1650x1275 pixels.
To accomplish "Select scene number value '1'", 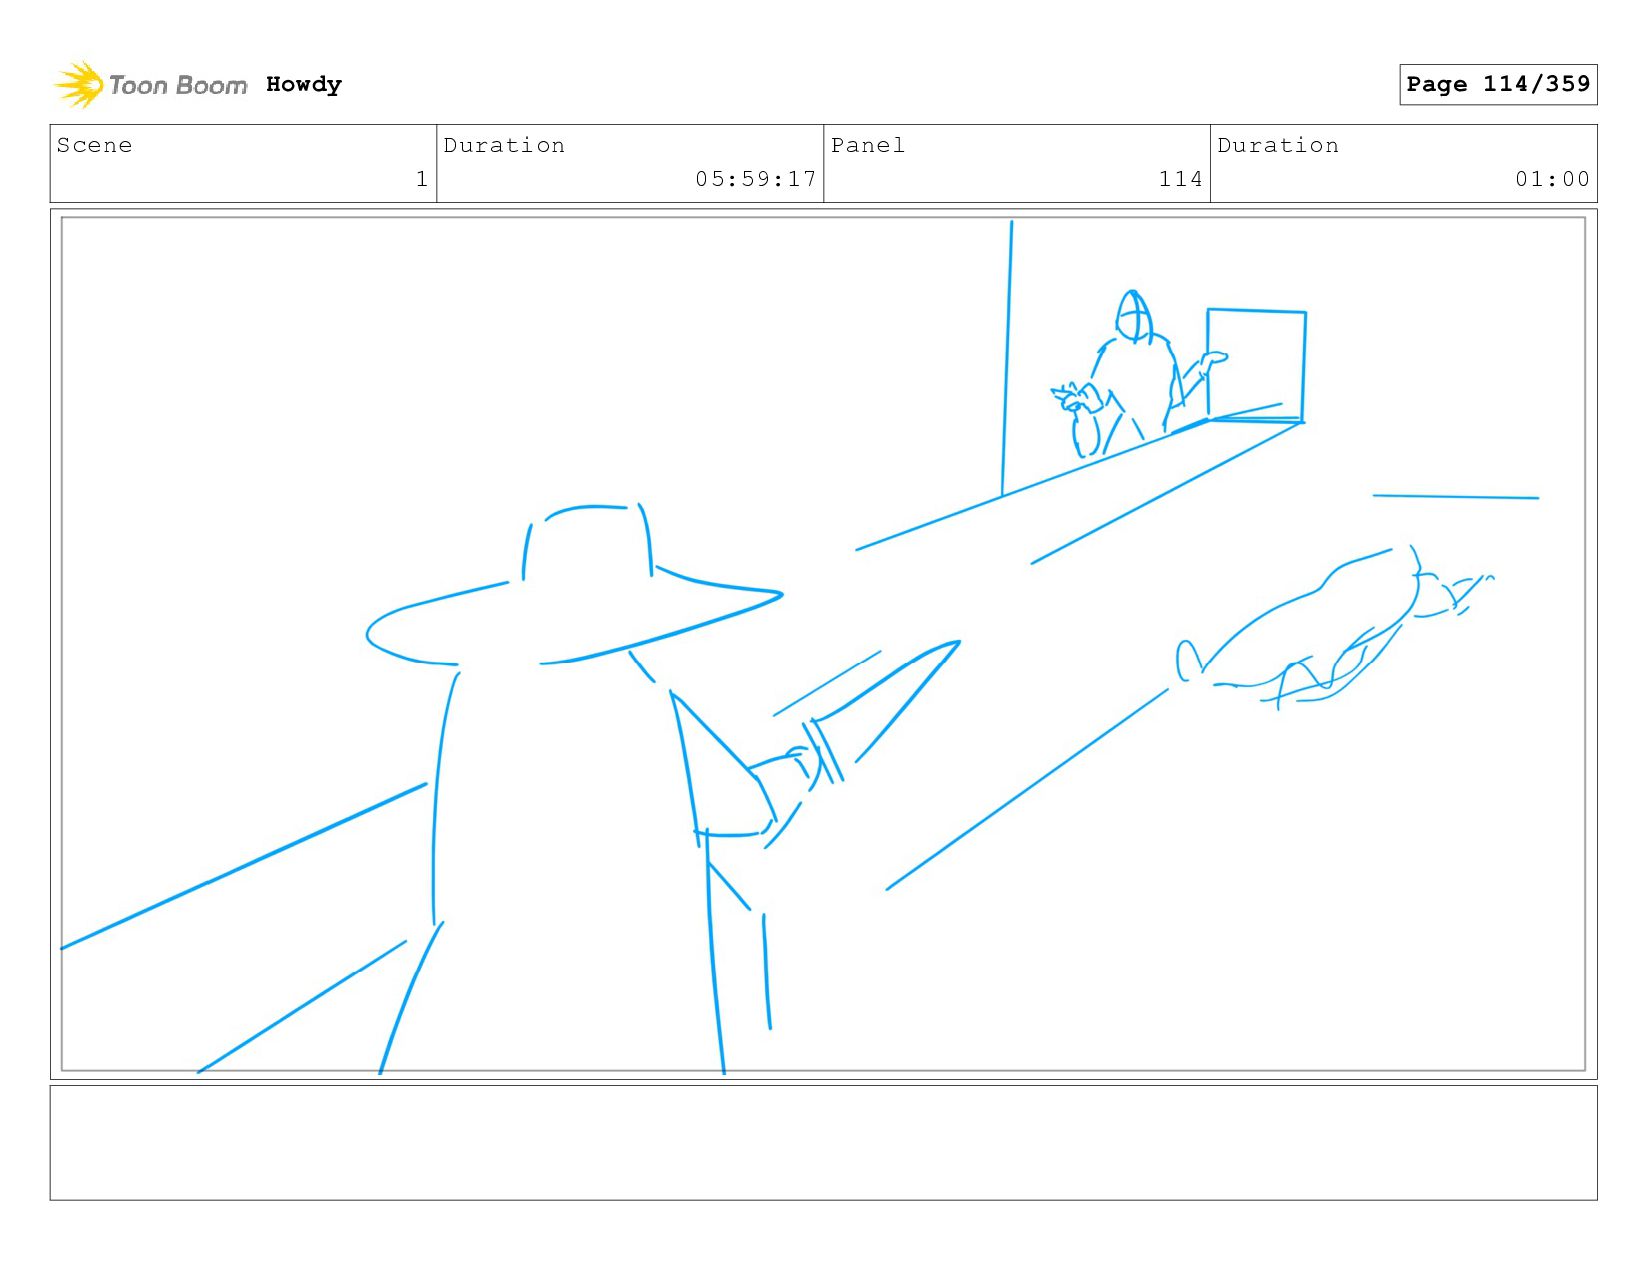I will coord(422,179).
